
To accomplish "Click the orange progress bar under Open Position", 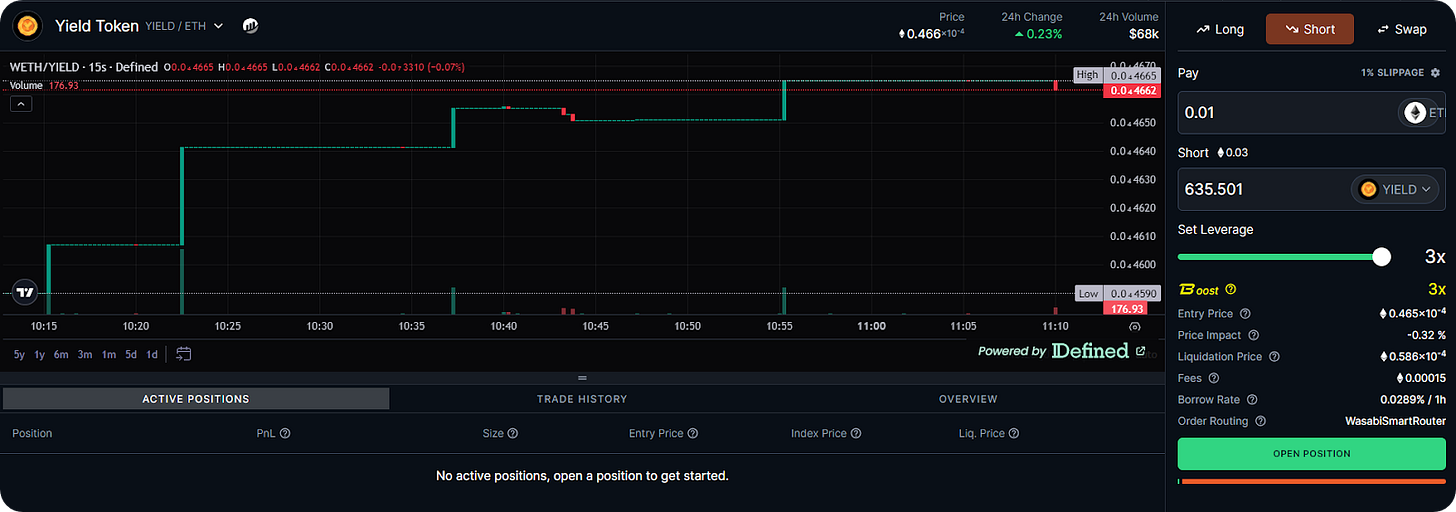I will (1312, 481).
